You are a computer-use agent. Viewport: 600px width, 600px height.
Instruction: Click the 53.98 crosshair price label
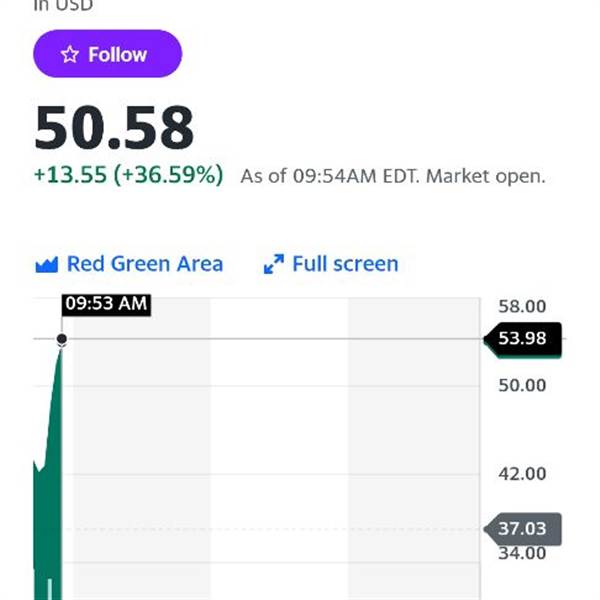tap(522, 338)
